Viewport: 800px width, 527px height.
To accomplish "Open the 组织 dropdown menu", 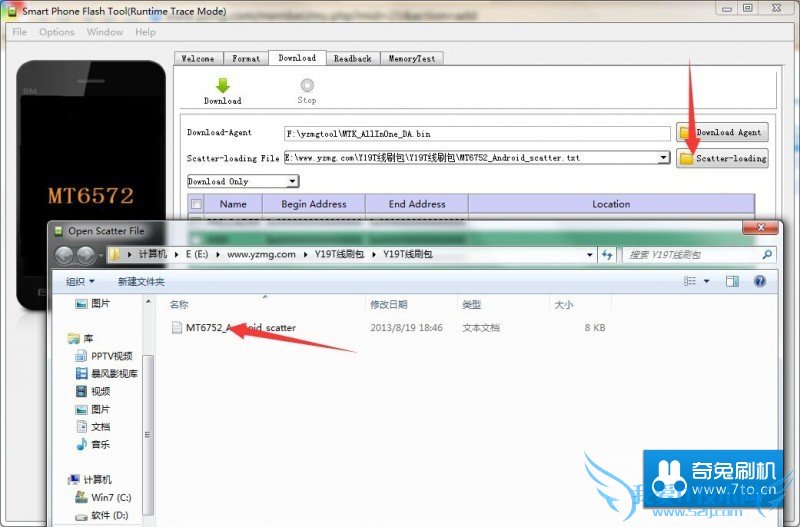I will [80, 282].
